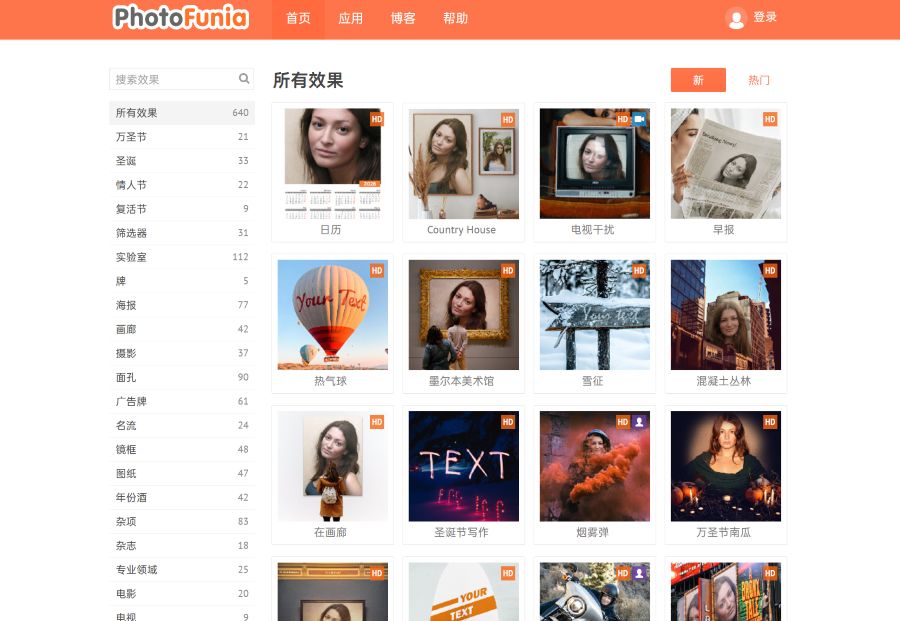Viewport: 900px width, 621px height.
Task: Open the 博客 menu item
Action: 403,19
